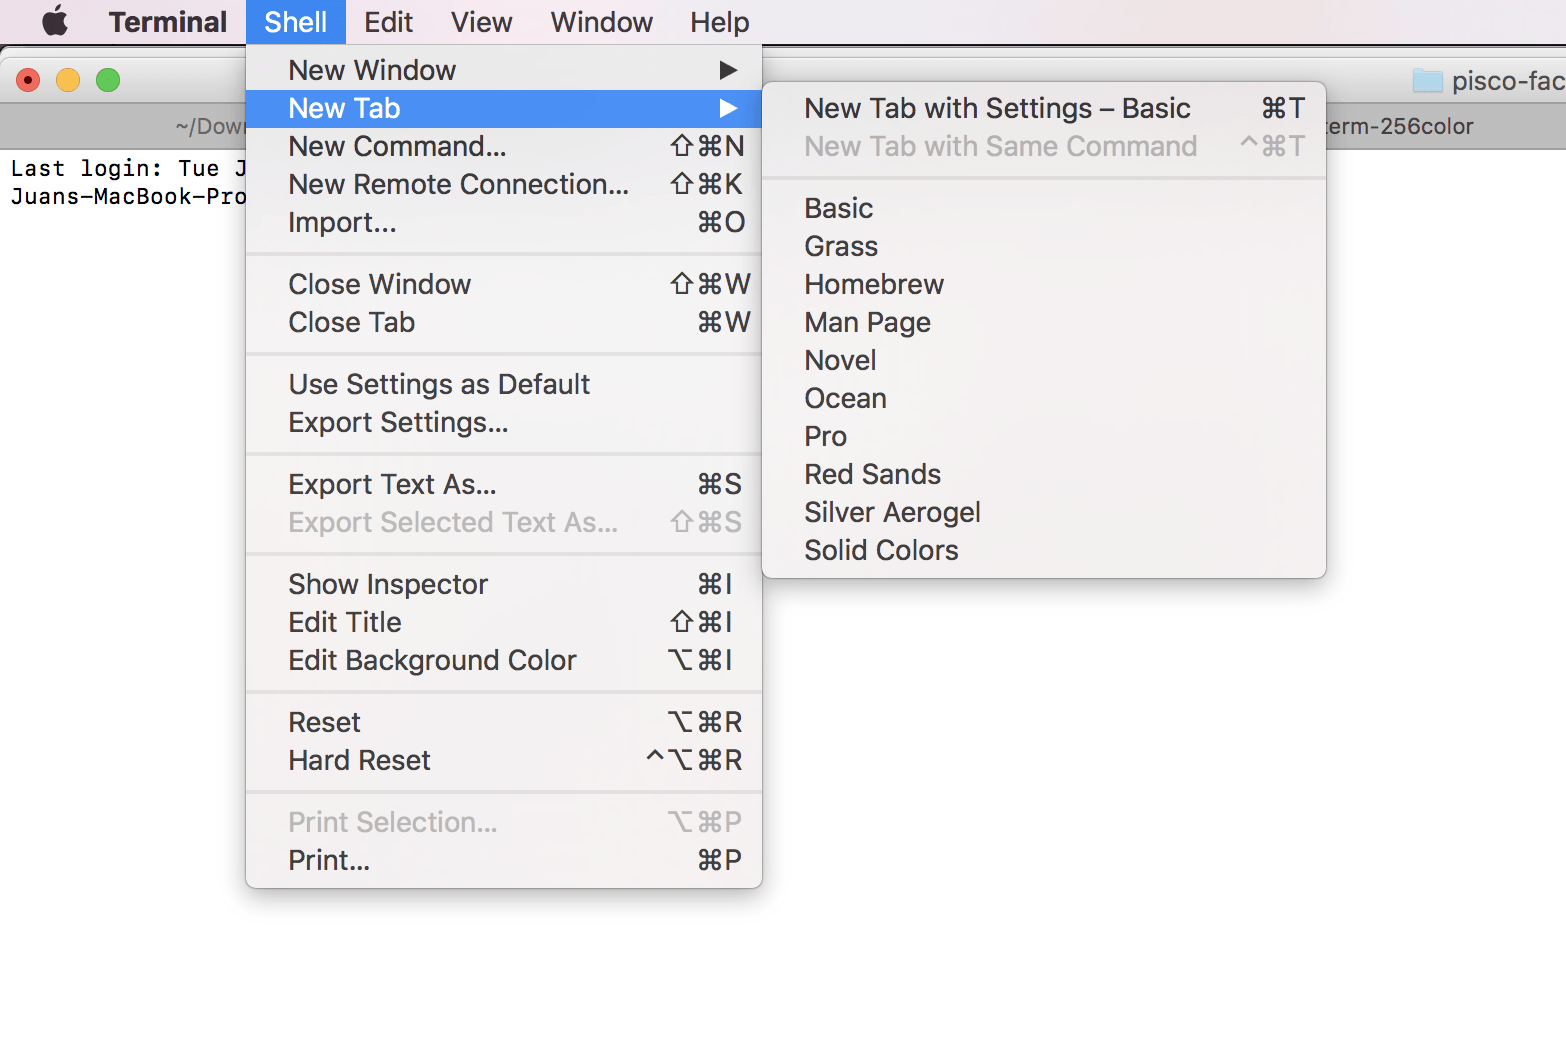The image size is (1566, 1046).
Task: Select Show Inspector
Action: [504, 584]
